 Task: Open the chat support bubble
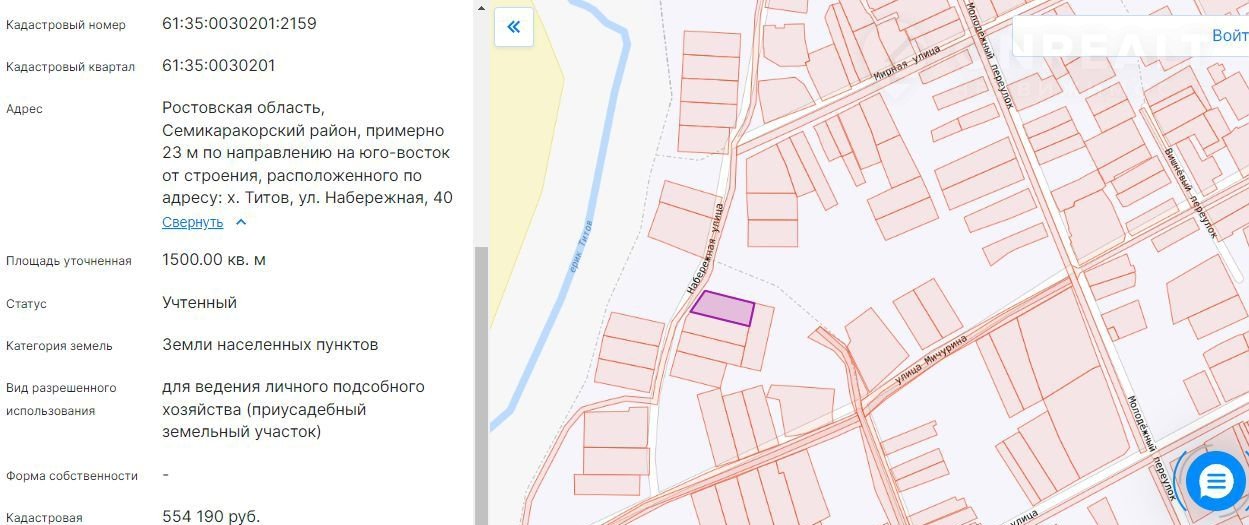[x=1215, y=482]
